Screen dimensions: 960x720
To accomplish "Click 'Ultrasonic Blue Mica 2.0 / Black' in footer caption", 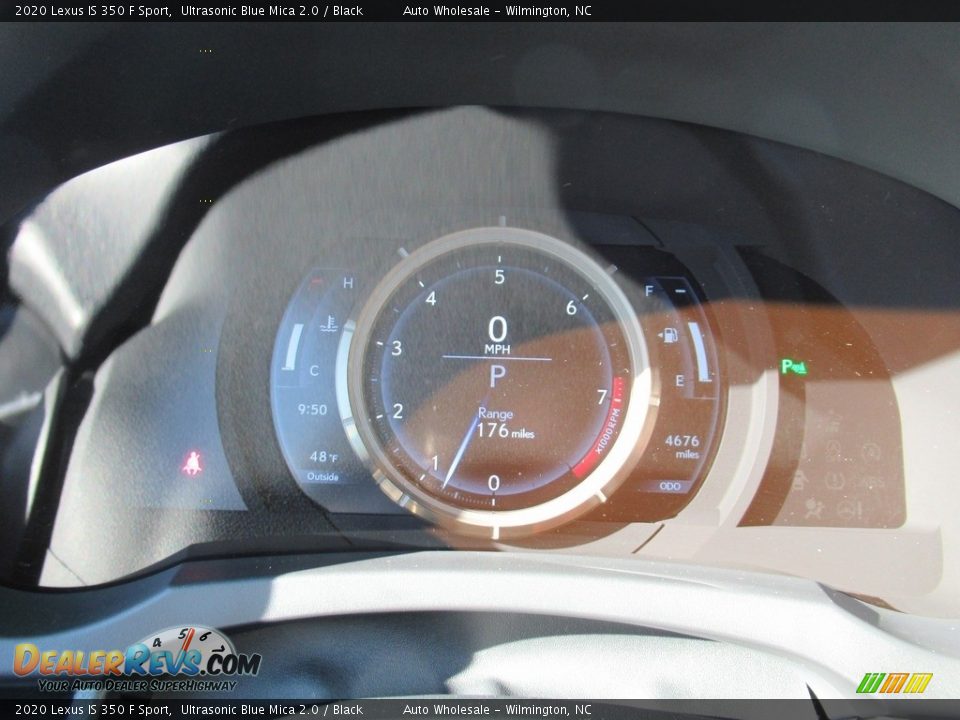I will pos(272,710).
